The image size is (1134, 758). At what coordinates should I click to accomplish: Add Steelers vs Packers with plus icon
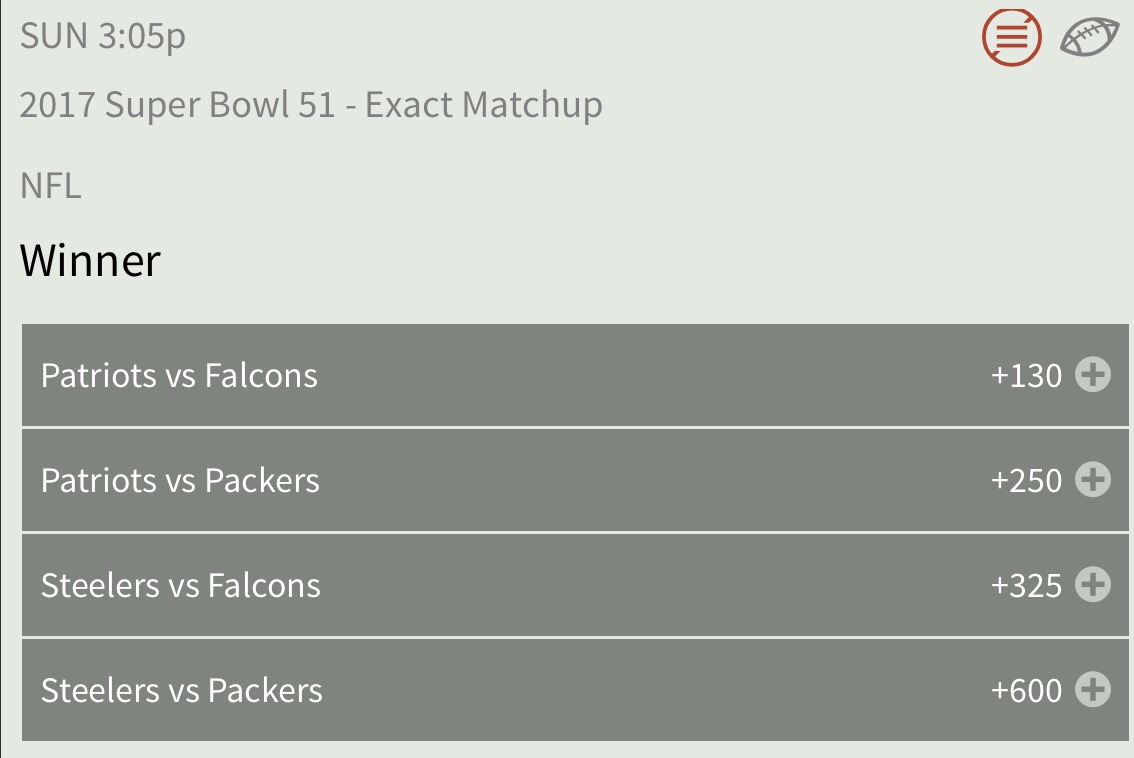point(1092,690)
